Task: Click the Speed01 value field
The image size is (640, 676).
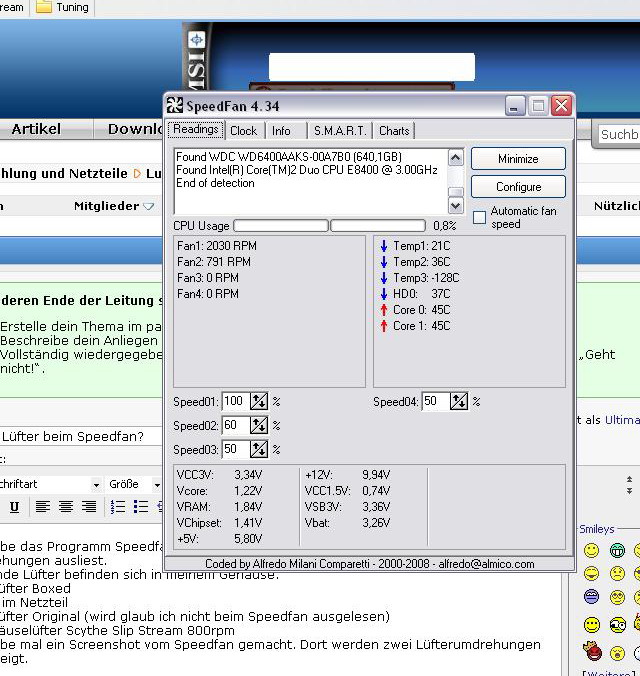Action: 236,401
